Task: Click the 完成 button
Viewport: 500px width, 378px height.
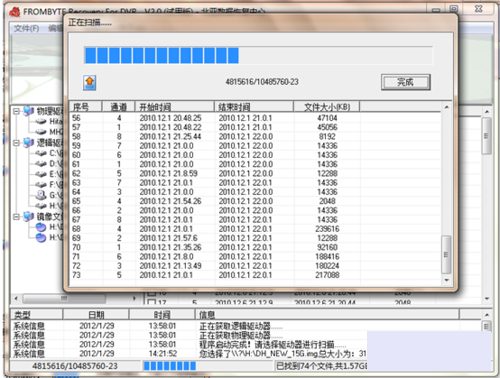Action: (406, 82)
